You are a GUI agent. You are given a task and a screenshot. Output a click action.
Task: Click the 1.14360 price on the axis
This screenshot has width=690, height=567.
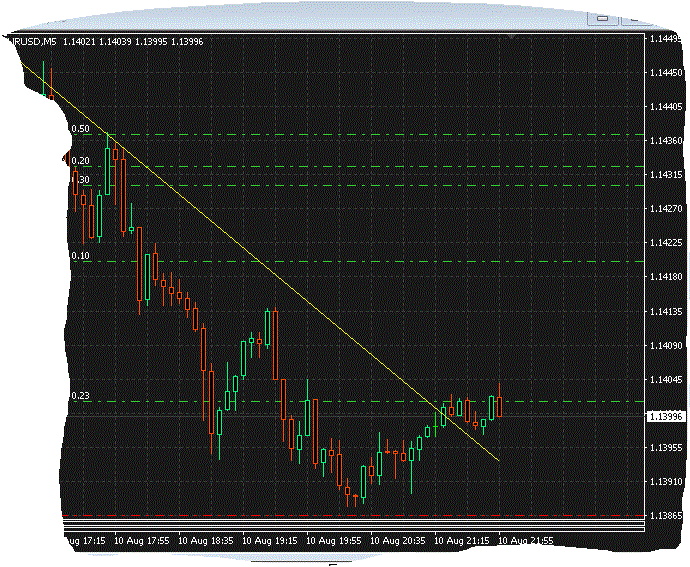[x=665, y=141]
